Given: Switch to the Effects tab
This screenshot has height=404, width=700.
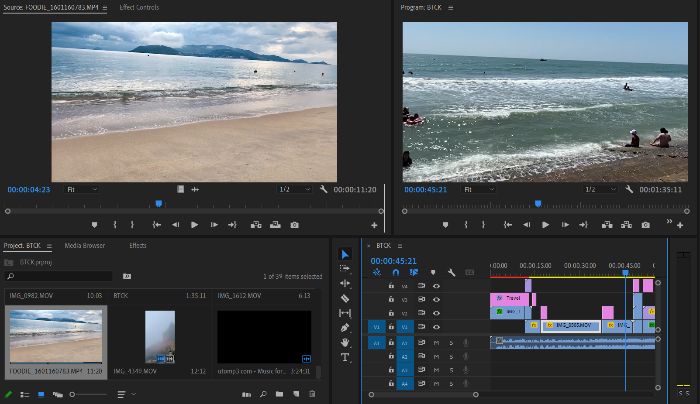Looking at the screenshot, I should click(x=138, y=246).
